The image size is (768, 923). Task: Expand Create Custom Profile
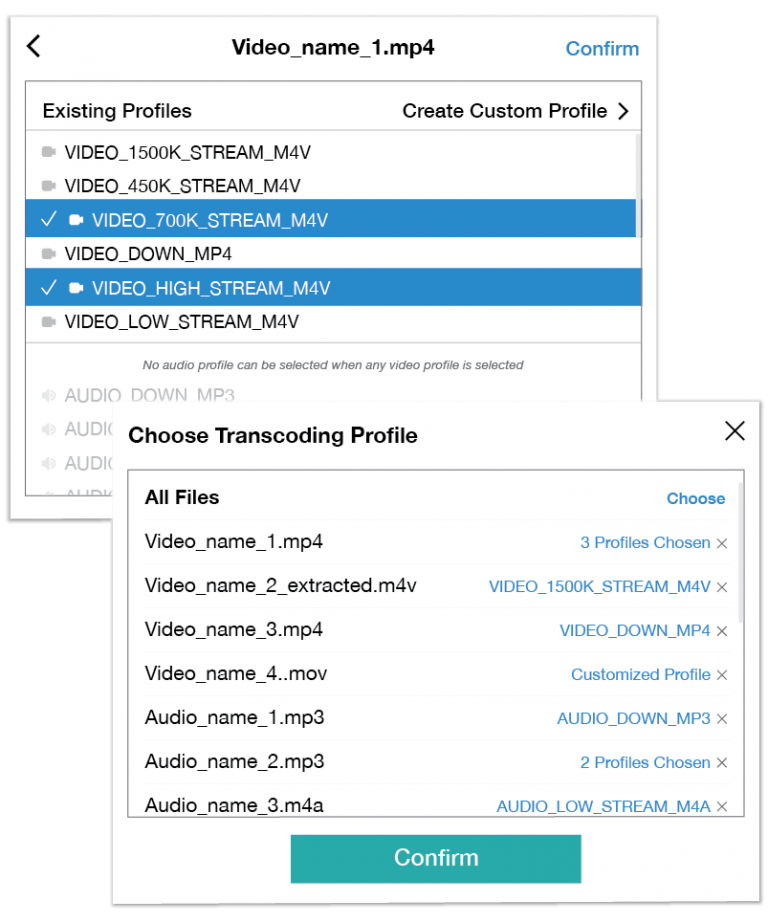[517, 111]
